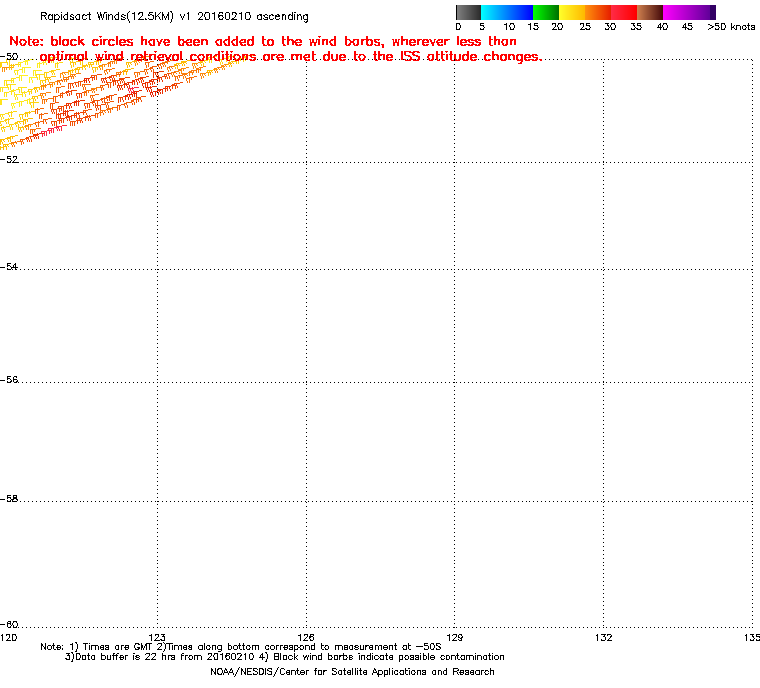The width and height of the screenshot is (760, 688).
Task: Click the red note line starting 'Note: black circles'
Action: pyautogui.click(x=263, y=41)
